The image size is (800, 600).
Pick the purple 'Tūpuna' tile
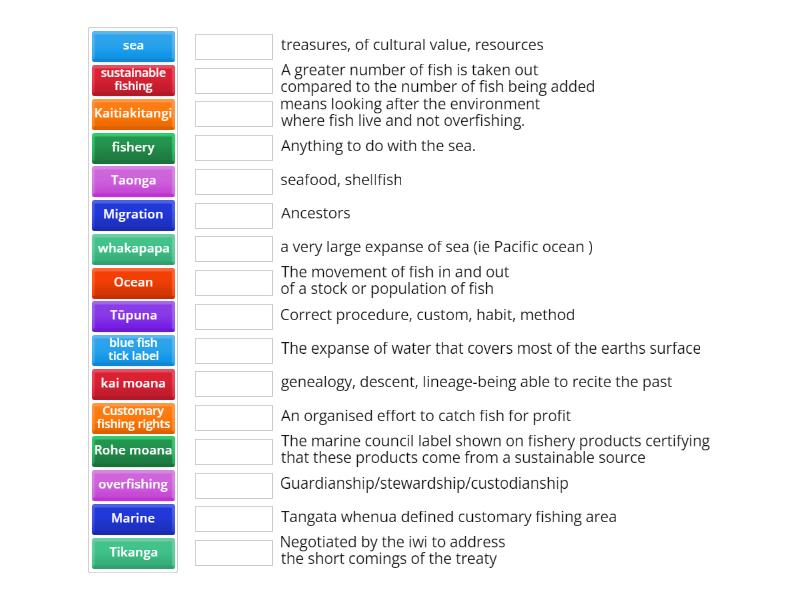coord(133,316)
